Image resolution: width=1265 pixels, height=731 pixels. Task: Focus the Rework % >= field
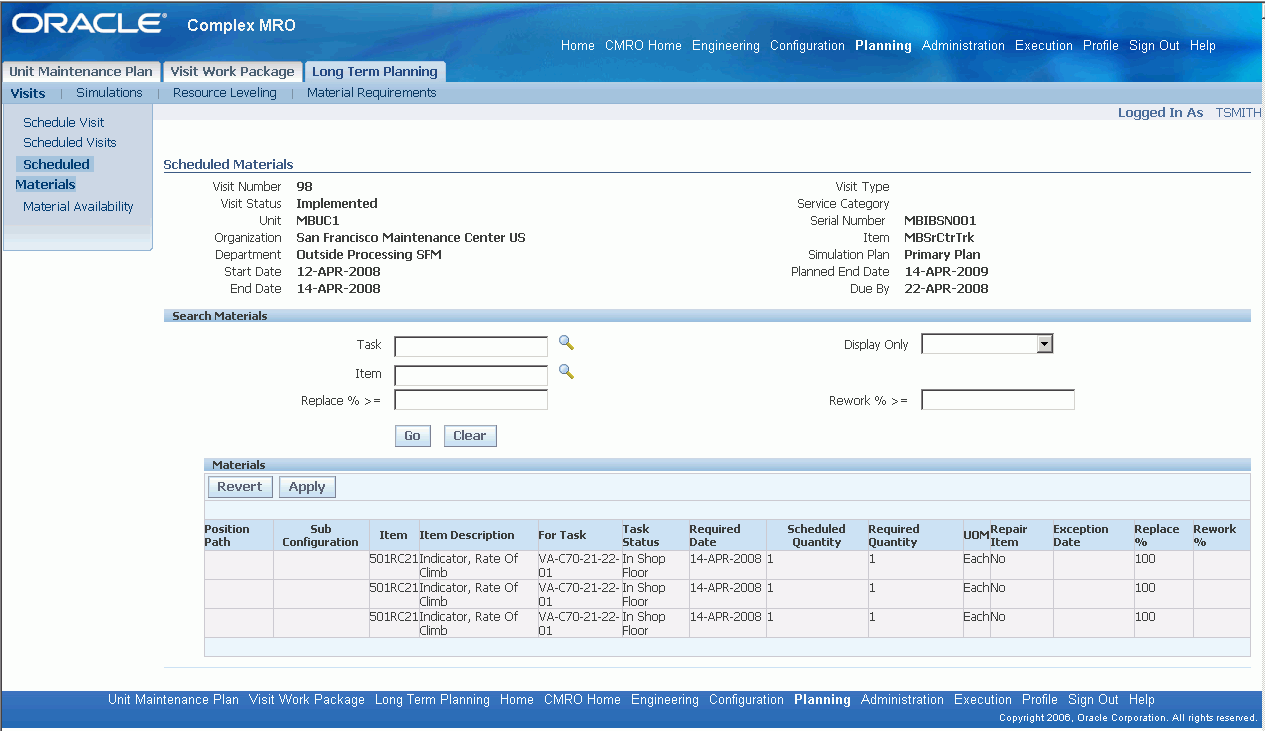point(998,400)
